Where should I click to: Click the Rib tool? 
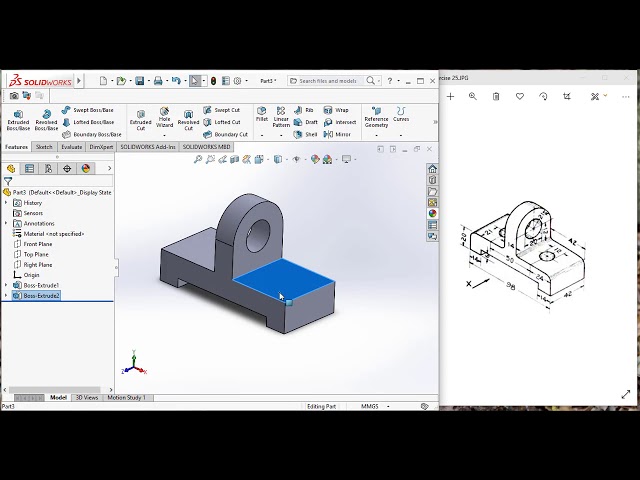pyautogui.click(x=303, y=110)
